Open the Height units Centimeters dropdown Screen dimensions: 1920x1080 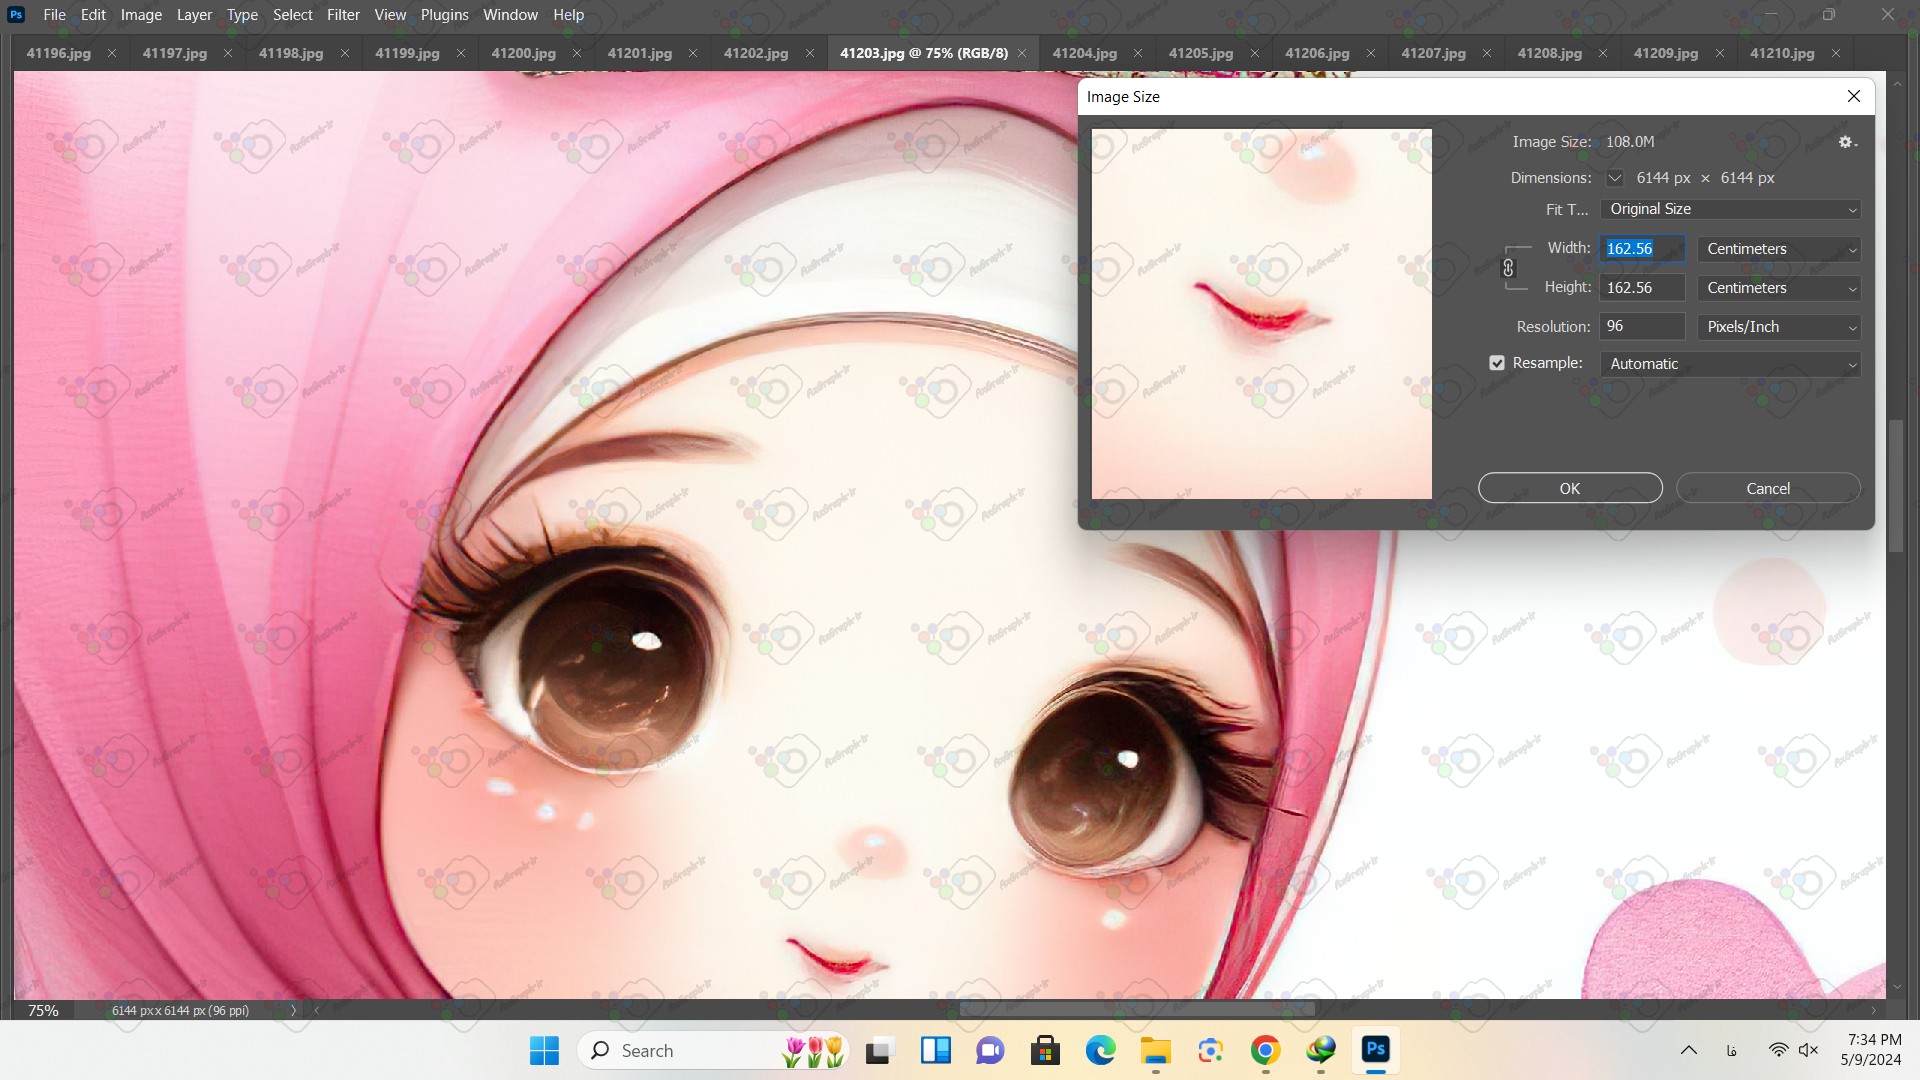pyautogui.click(x=1778, y=288)
